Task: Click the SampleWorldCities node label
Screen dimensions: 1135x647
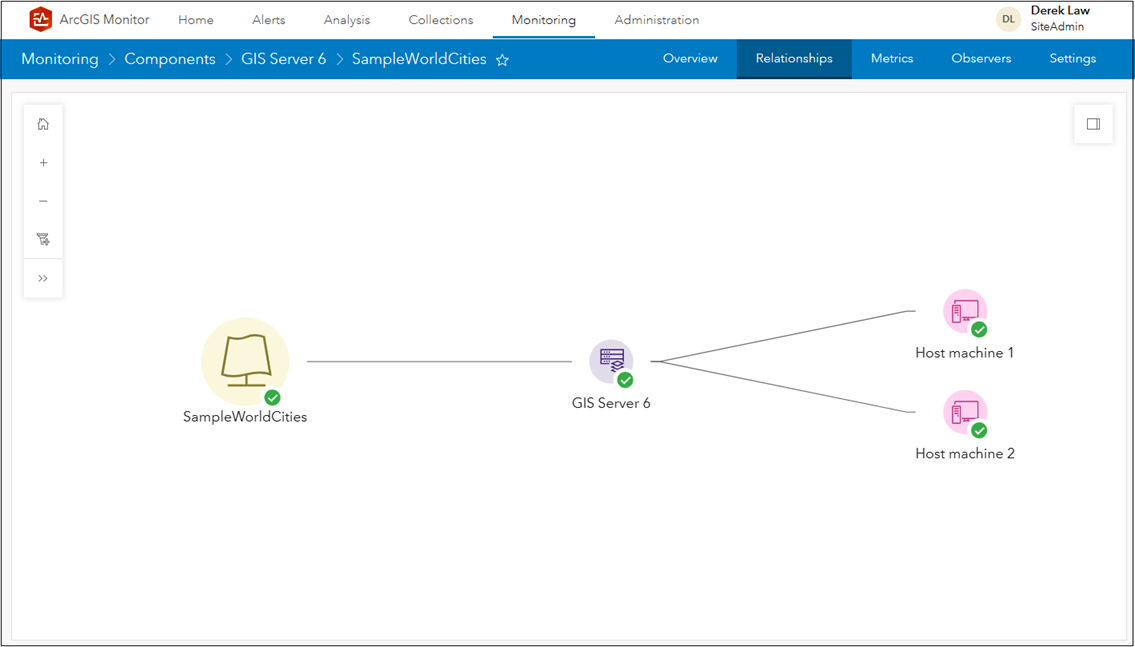Action: pos(245,417)
